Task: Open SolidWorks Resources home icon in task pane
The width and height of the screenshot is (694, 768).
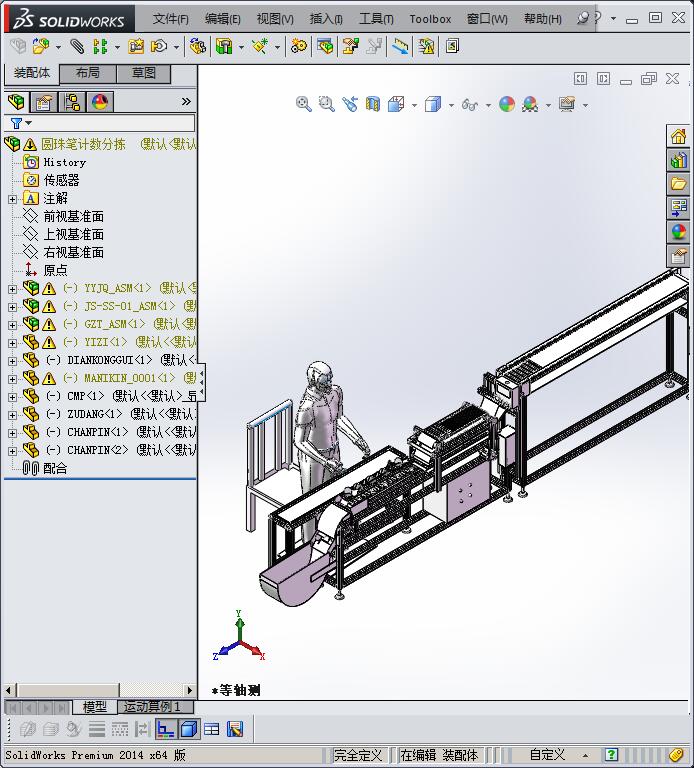Action: click(678, 136)
